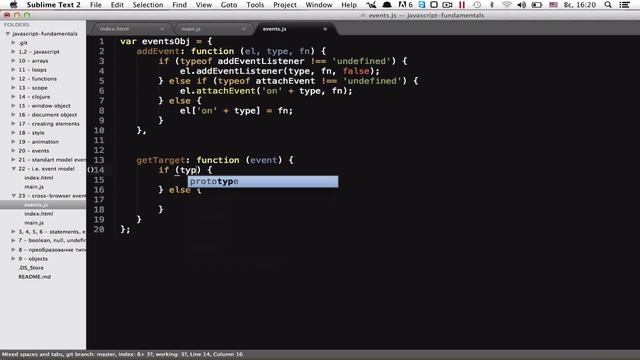640x360 pixels.
Task: Open the Find menu
Action: [x=179, y=5]
